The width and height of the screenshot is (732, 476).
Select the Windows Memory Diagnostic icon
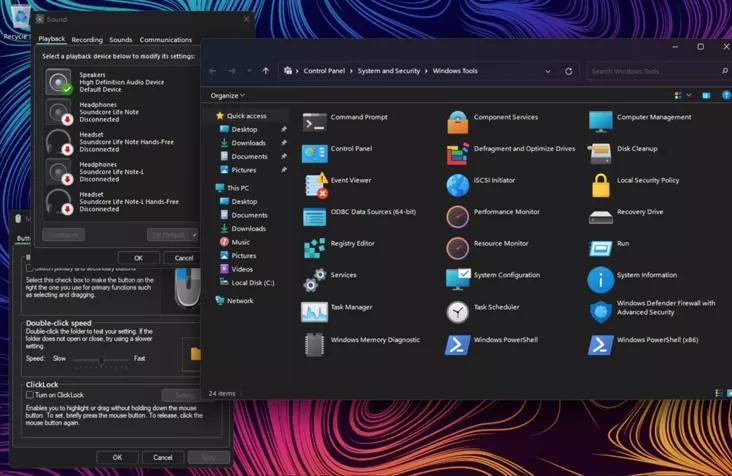314,344
